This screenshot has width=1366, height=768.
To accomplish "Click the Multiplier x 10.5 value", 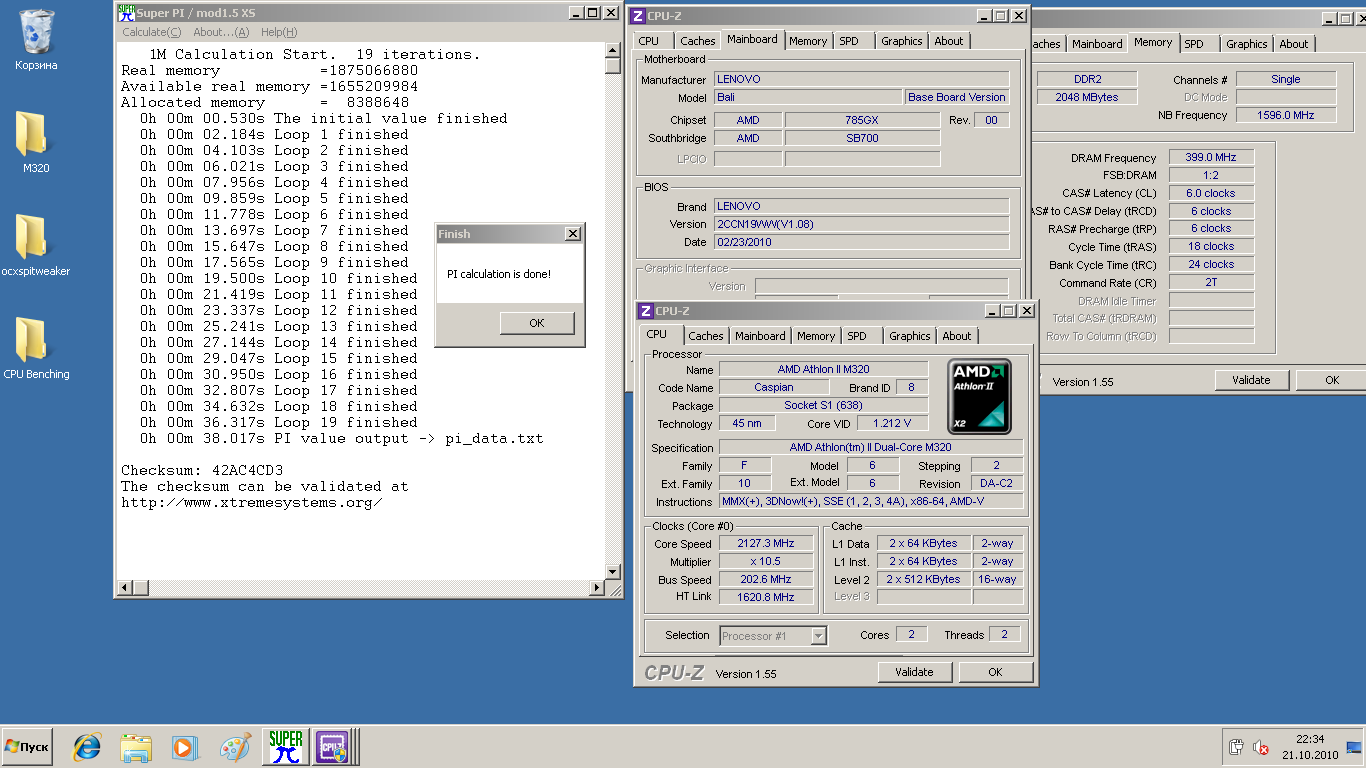I will pos(766,562).
